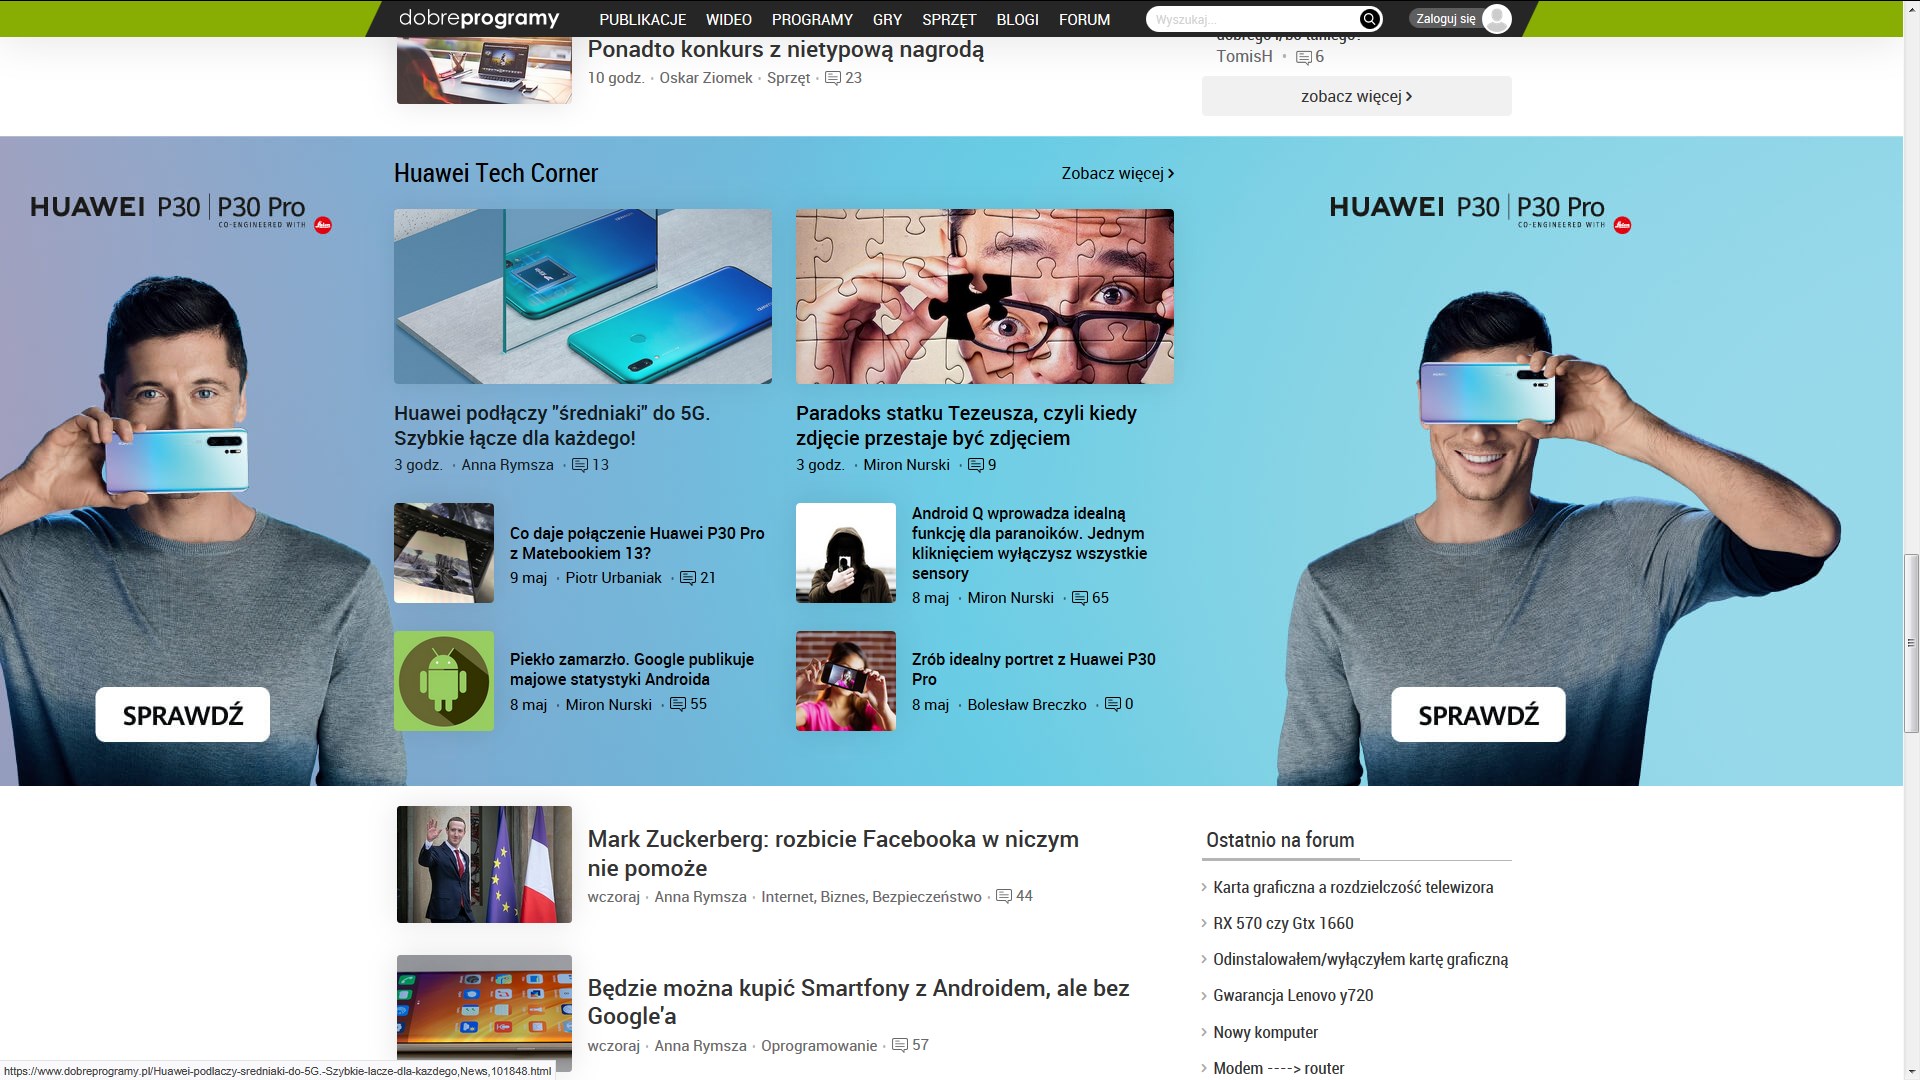Open the PUBLIKACJE menu
This screenshot has height=1080, width=1920.
642,19
